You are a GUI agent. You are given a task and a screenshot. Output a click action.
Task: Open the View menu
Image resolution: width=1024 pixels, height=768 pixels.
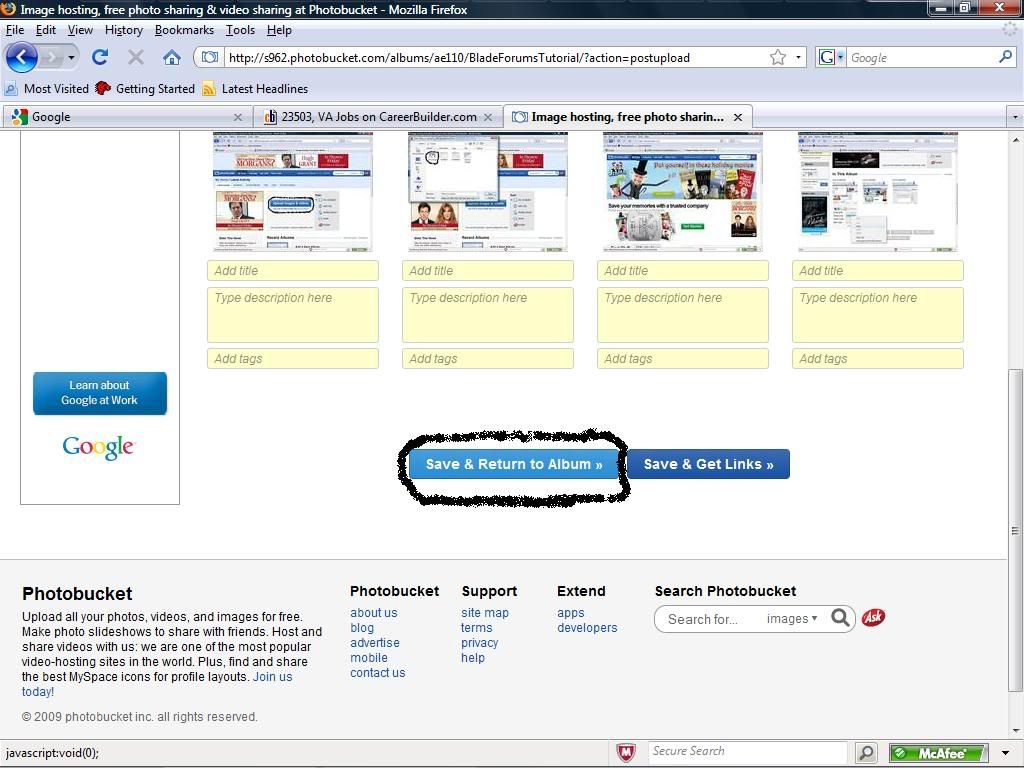coord(80,30)
